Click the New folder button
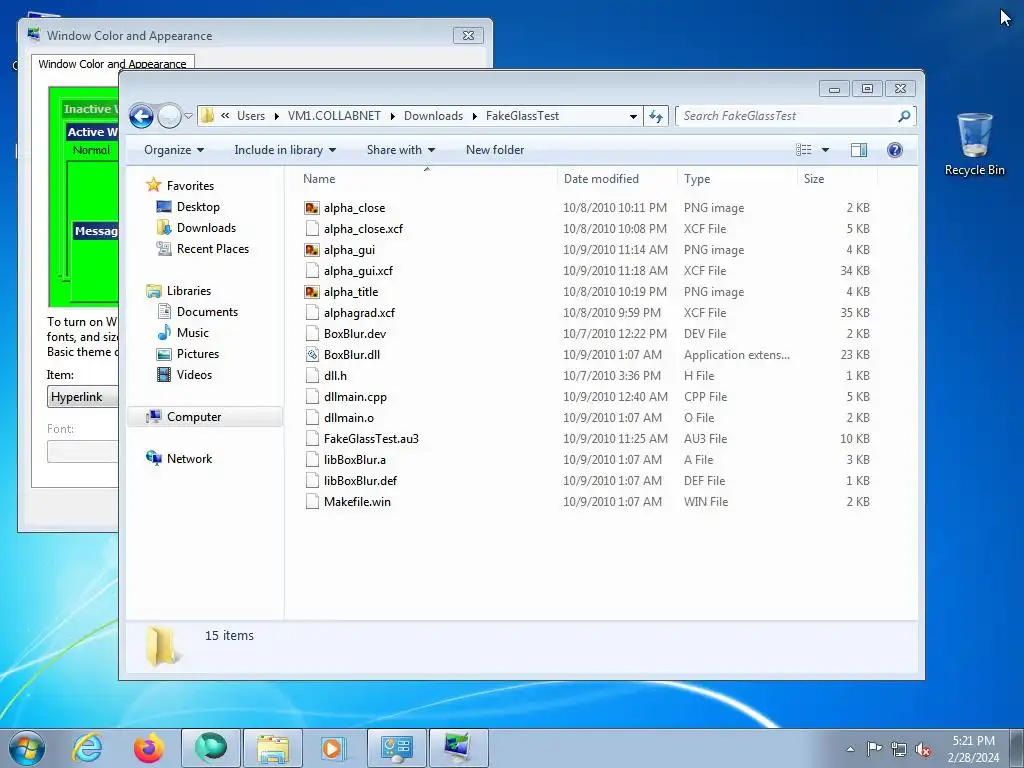Viewport: 1024px width, 768px height. 495,150
